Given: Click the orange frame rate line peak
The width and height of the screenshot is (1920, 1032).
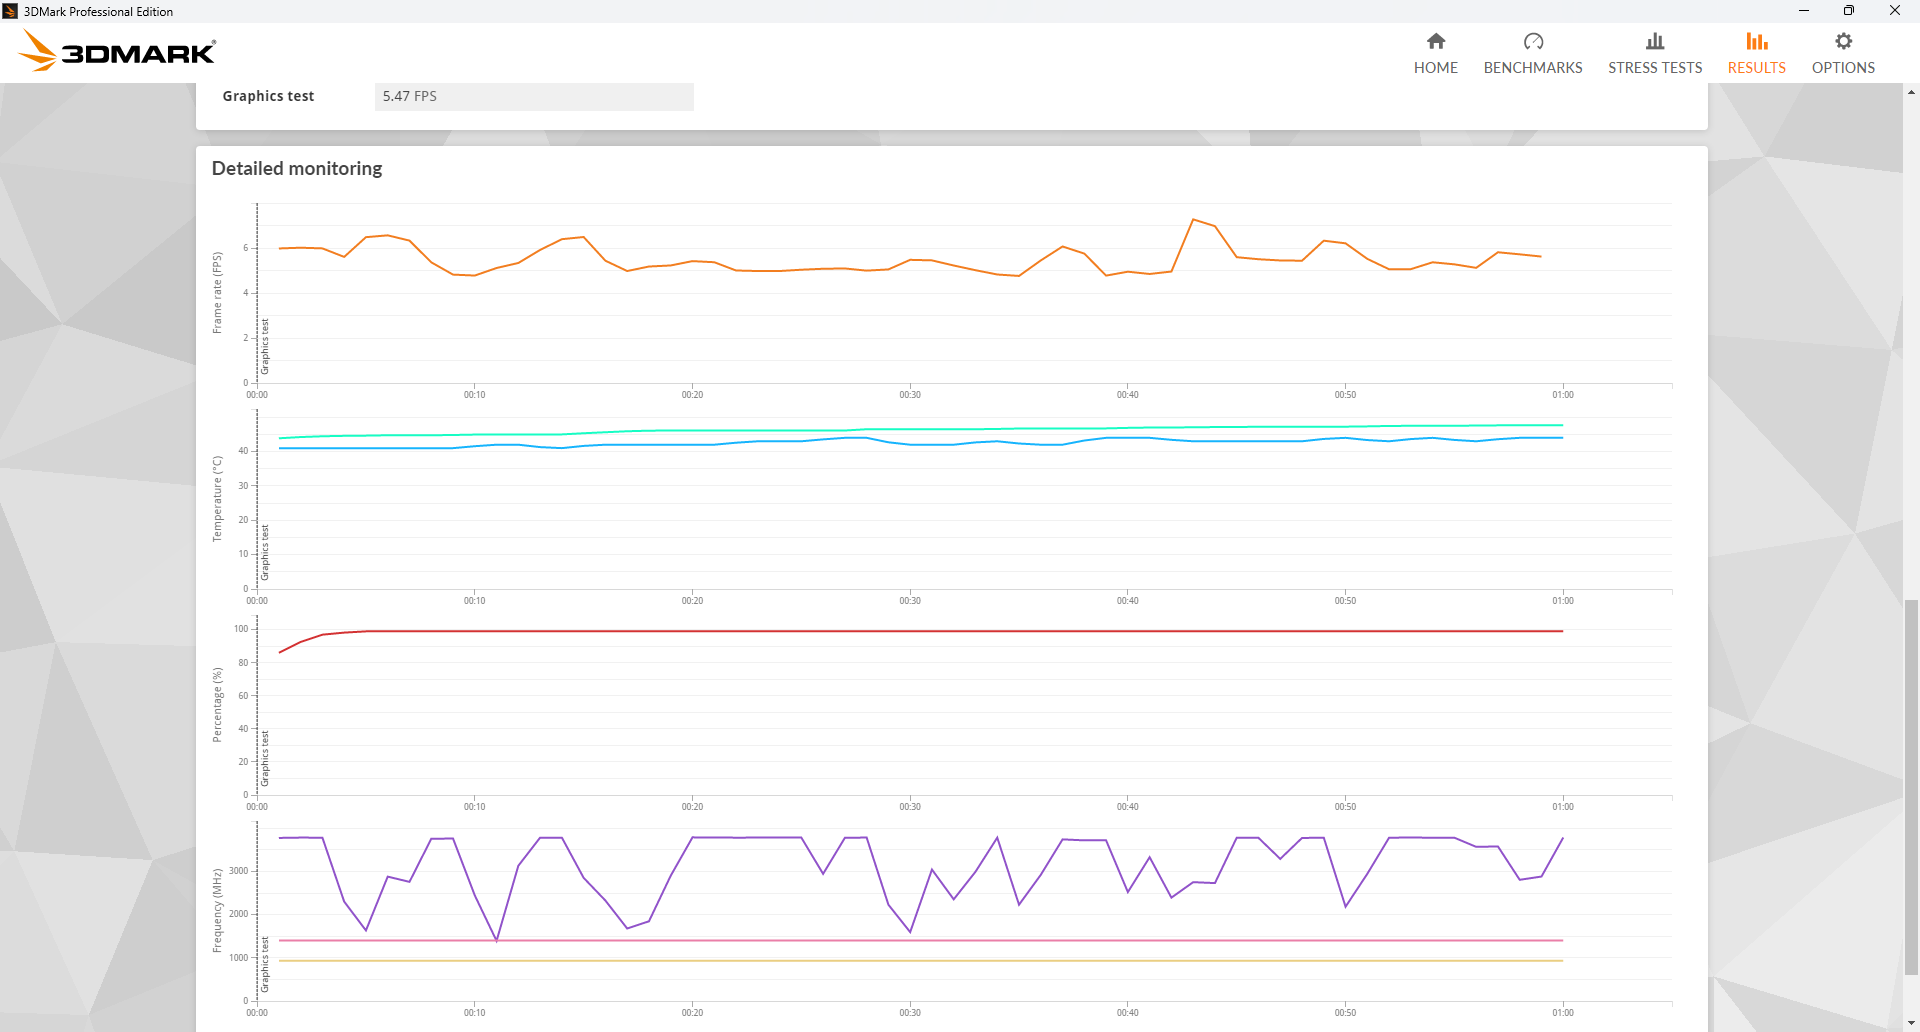Looking at the screenshot, I should tap(1193, 220).
